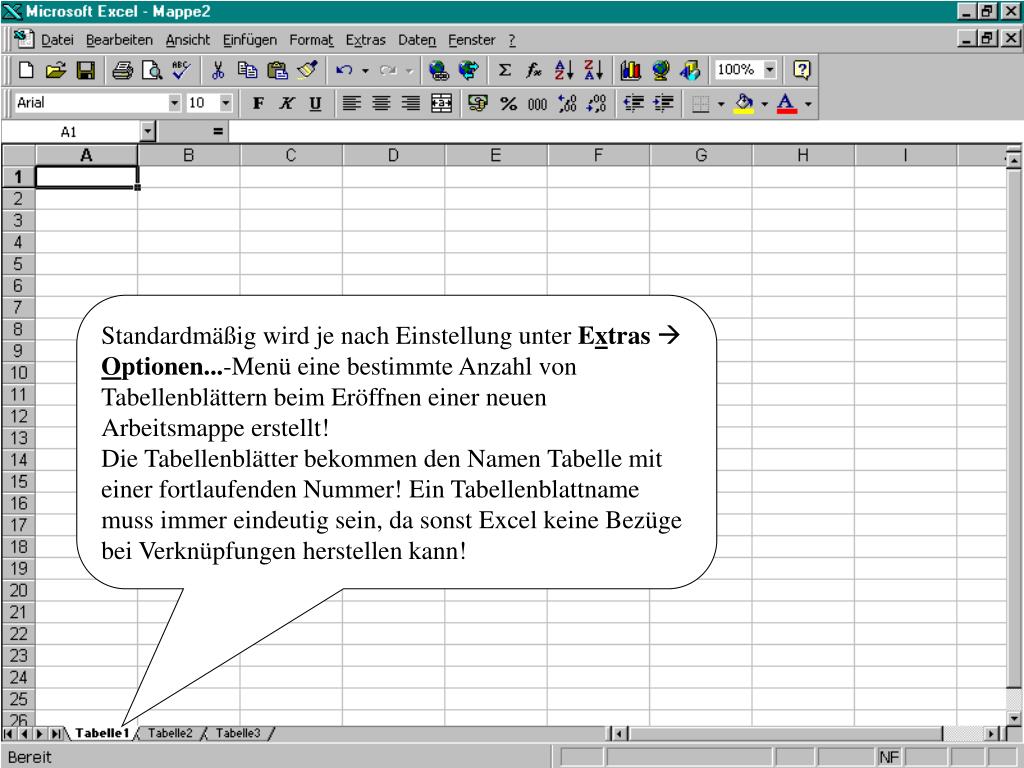Switch to the Tabelle3 sheet tab
This screenshot has height=768, width=1024.
[238, 733]
